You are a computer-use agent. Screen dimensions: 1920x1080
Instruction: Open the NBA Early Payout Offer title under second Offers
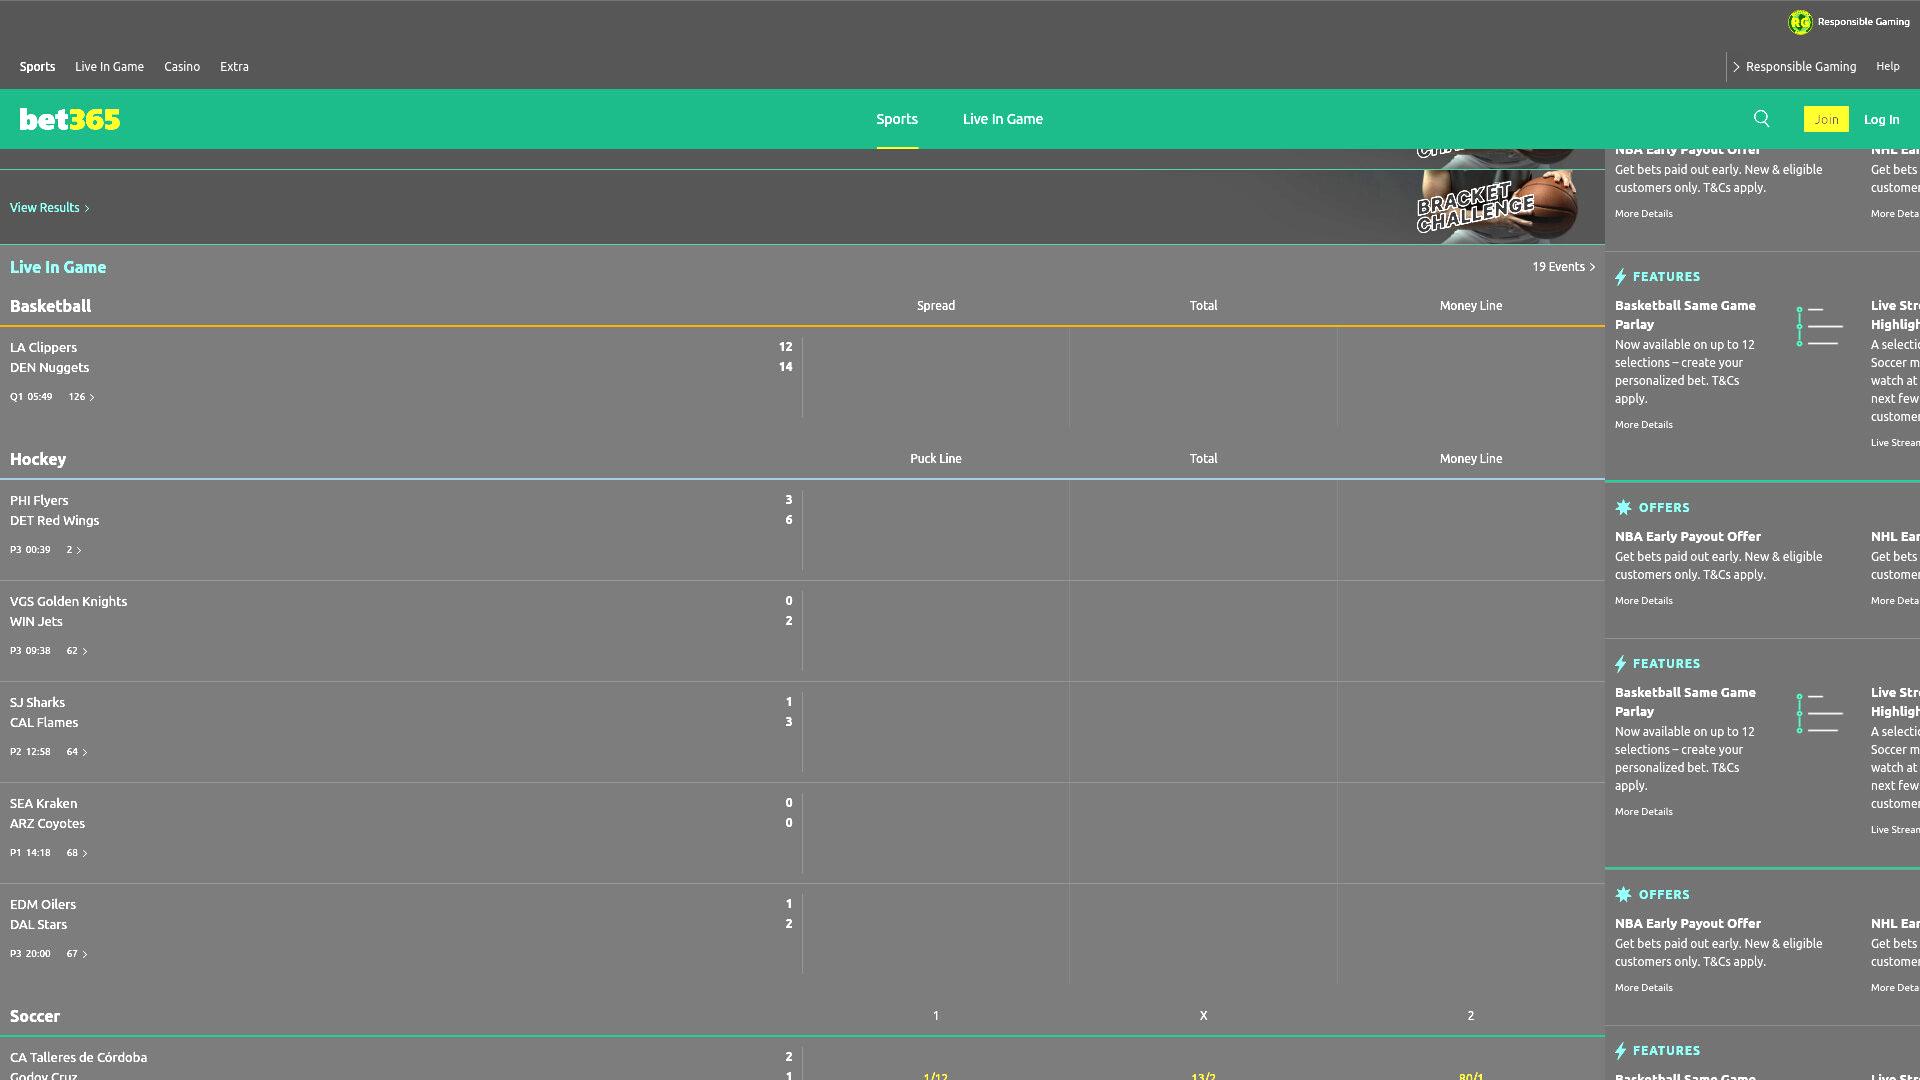click(x=1687, y=924)
